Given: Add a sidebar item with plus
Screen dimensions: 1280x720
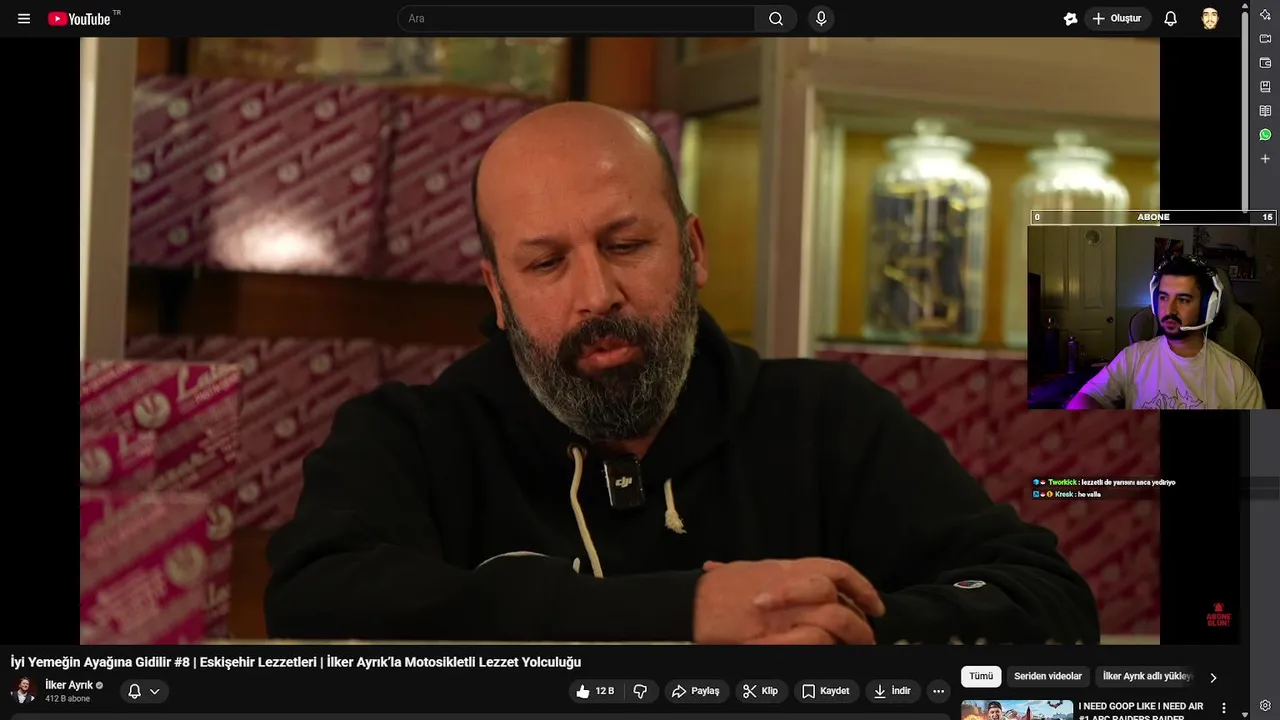Looking at the screenshot, I should [x=1265, y=159].
